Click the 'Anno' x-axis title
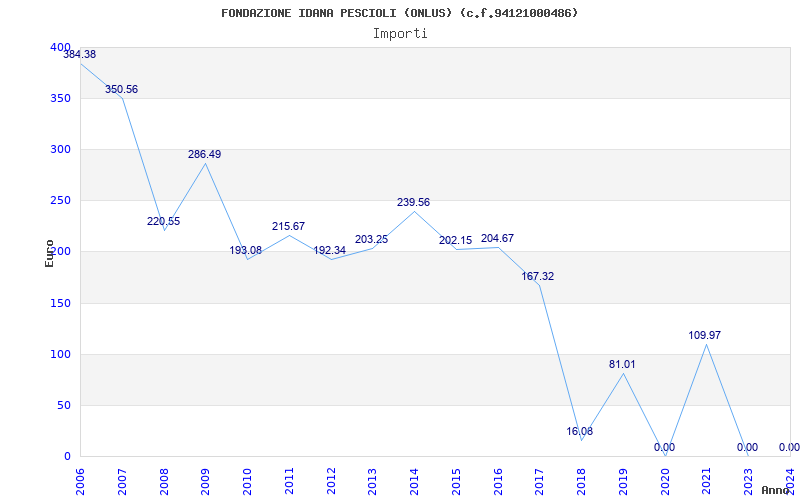Screen dimensions: 800x500 tap(775, 490)
